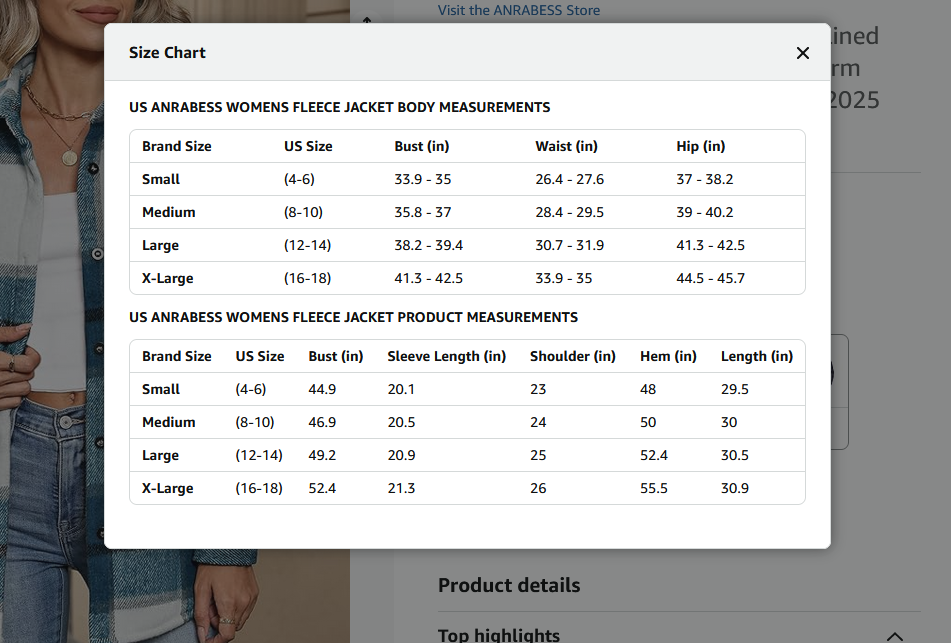This screenshot has width=951, height=643.
Task: Click product bust value 44.9
Action: pos(322,389)
